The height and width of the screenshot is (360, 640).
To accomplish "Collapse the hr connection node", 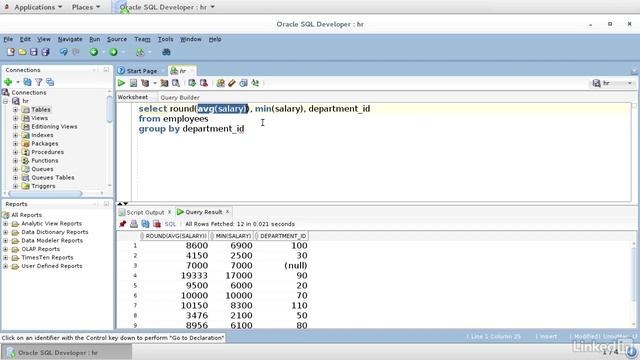I will tap(6, 101).
